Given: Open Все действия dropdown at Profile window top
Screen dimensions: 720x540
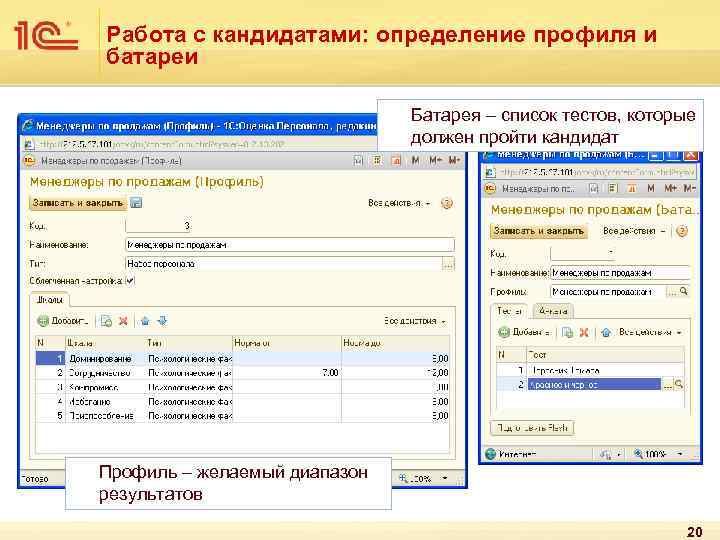Looking at the screenshot, I should (x=399, y=203).
